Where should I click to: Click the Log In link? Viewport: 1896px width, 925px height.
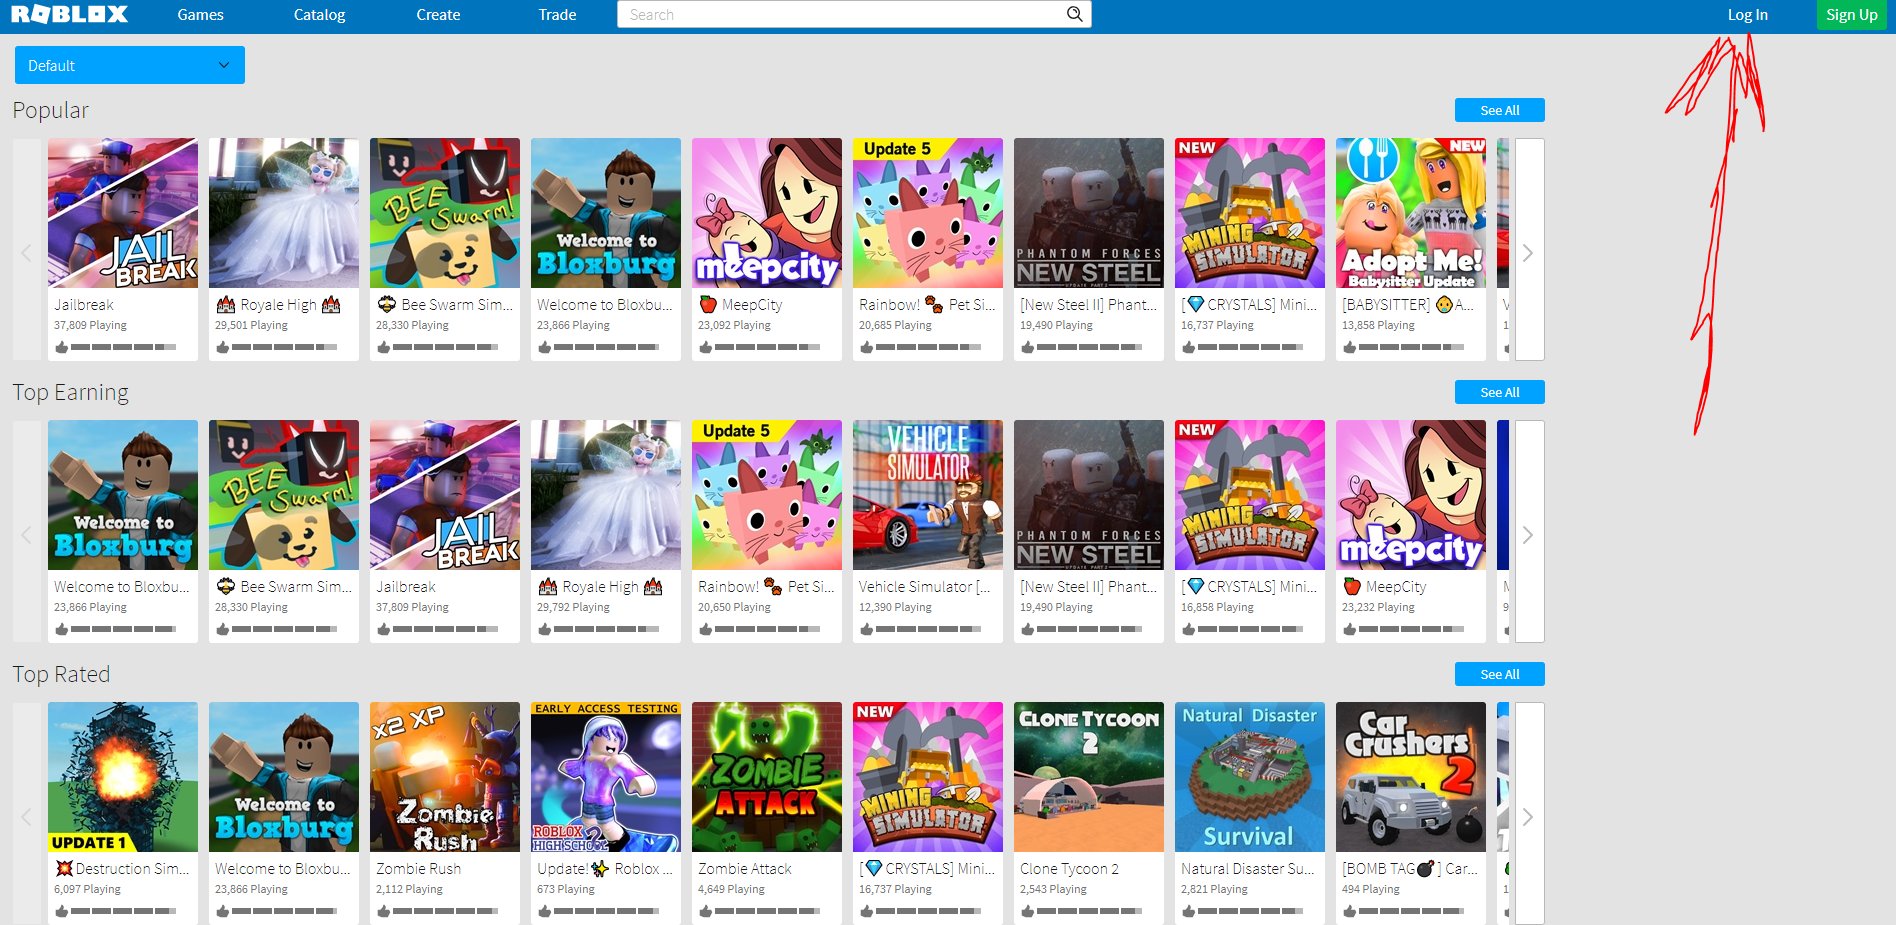tap(1747, 15)
